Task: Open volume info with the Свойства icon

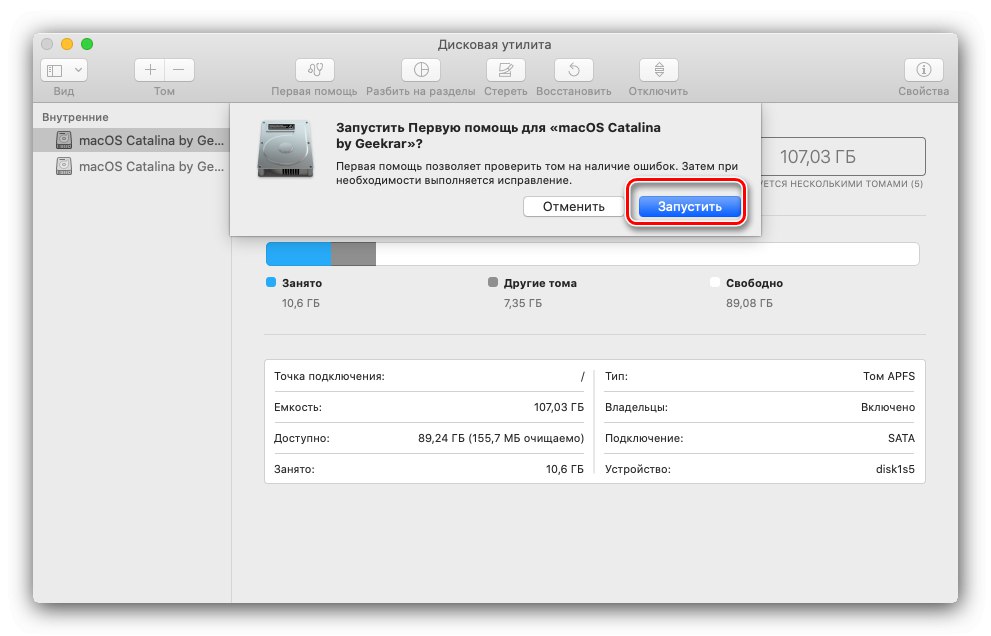Action: coord(922,69)
